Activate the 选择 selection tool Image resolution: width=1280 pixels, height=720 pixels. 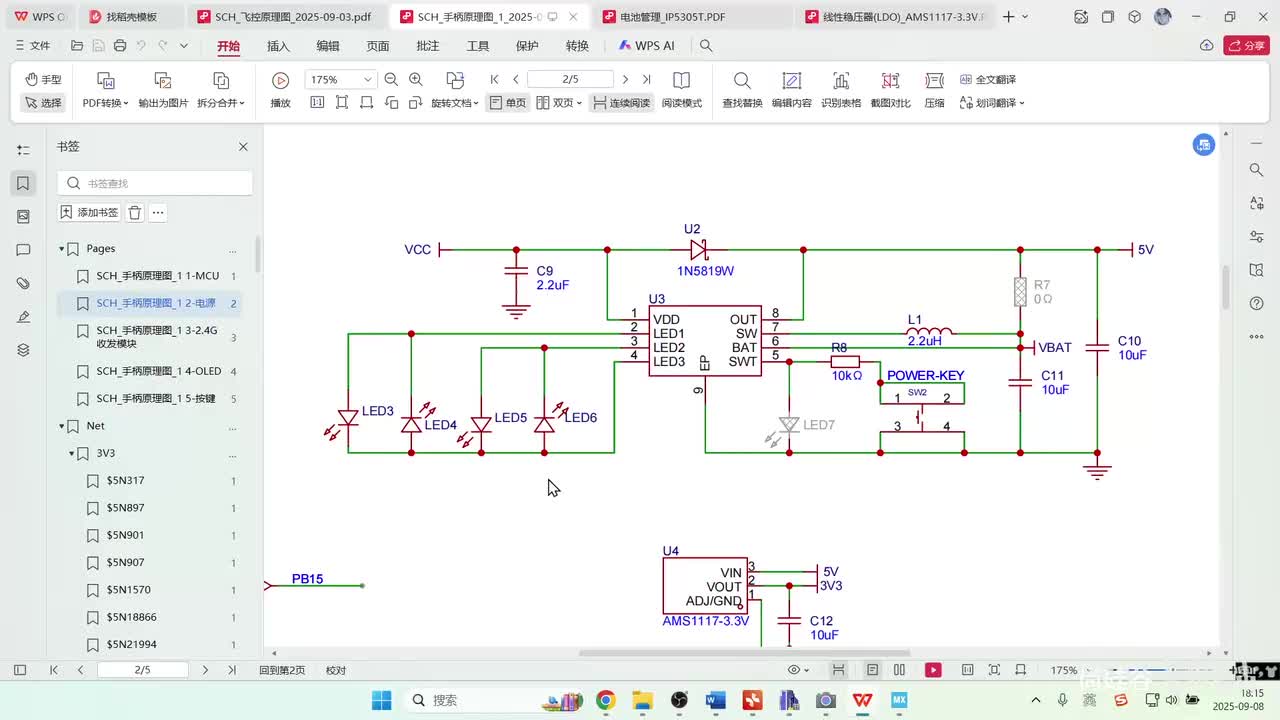click(43, 103)
